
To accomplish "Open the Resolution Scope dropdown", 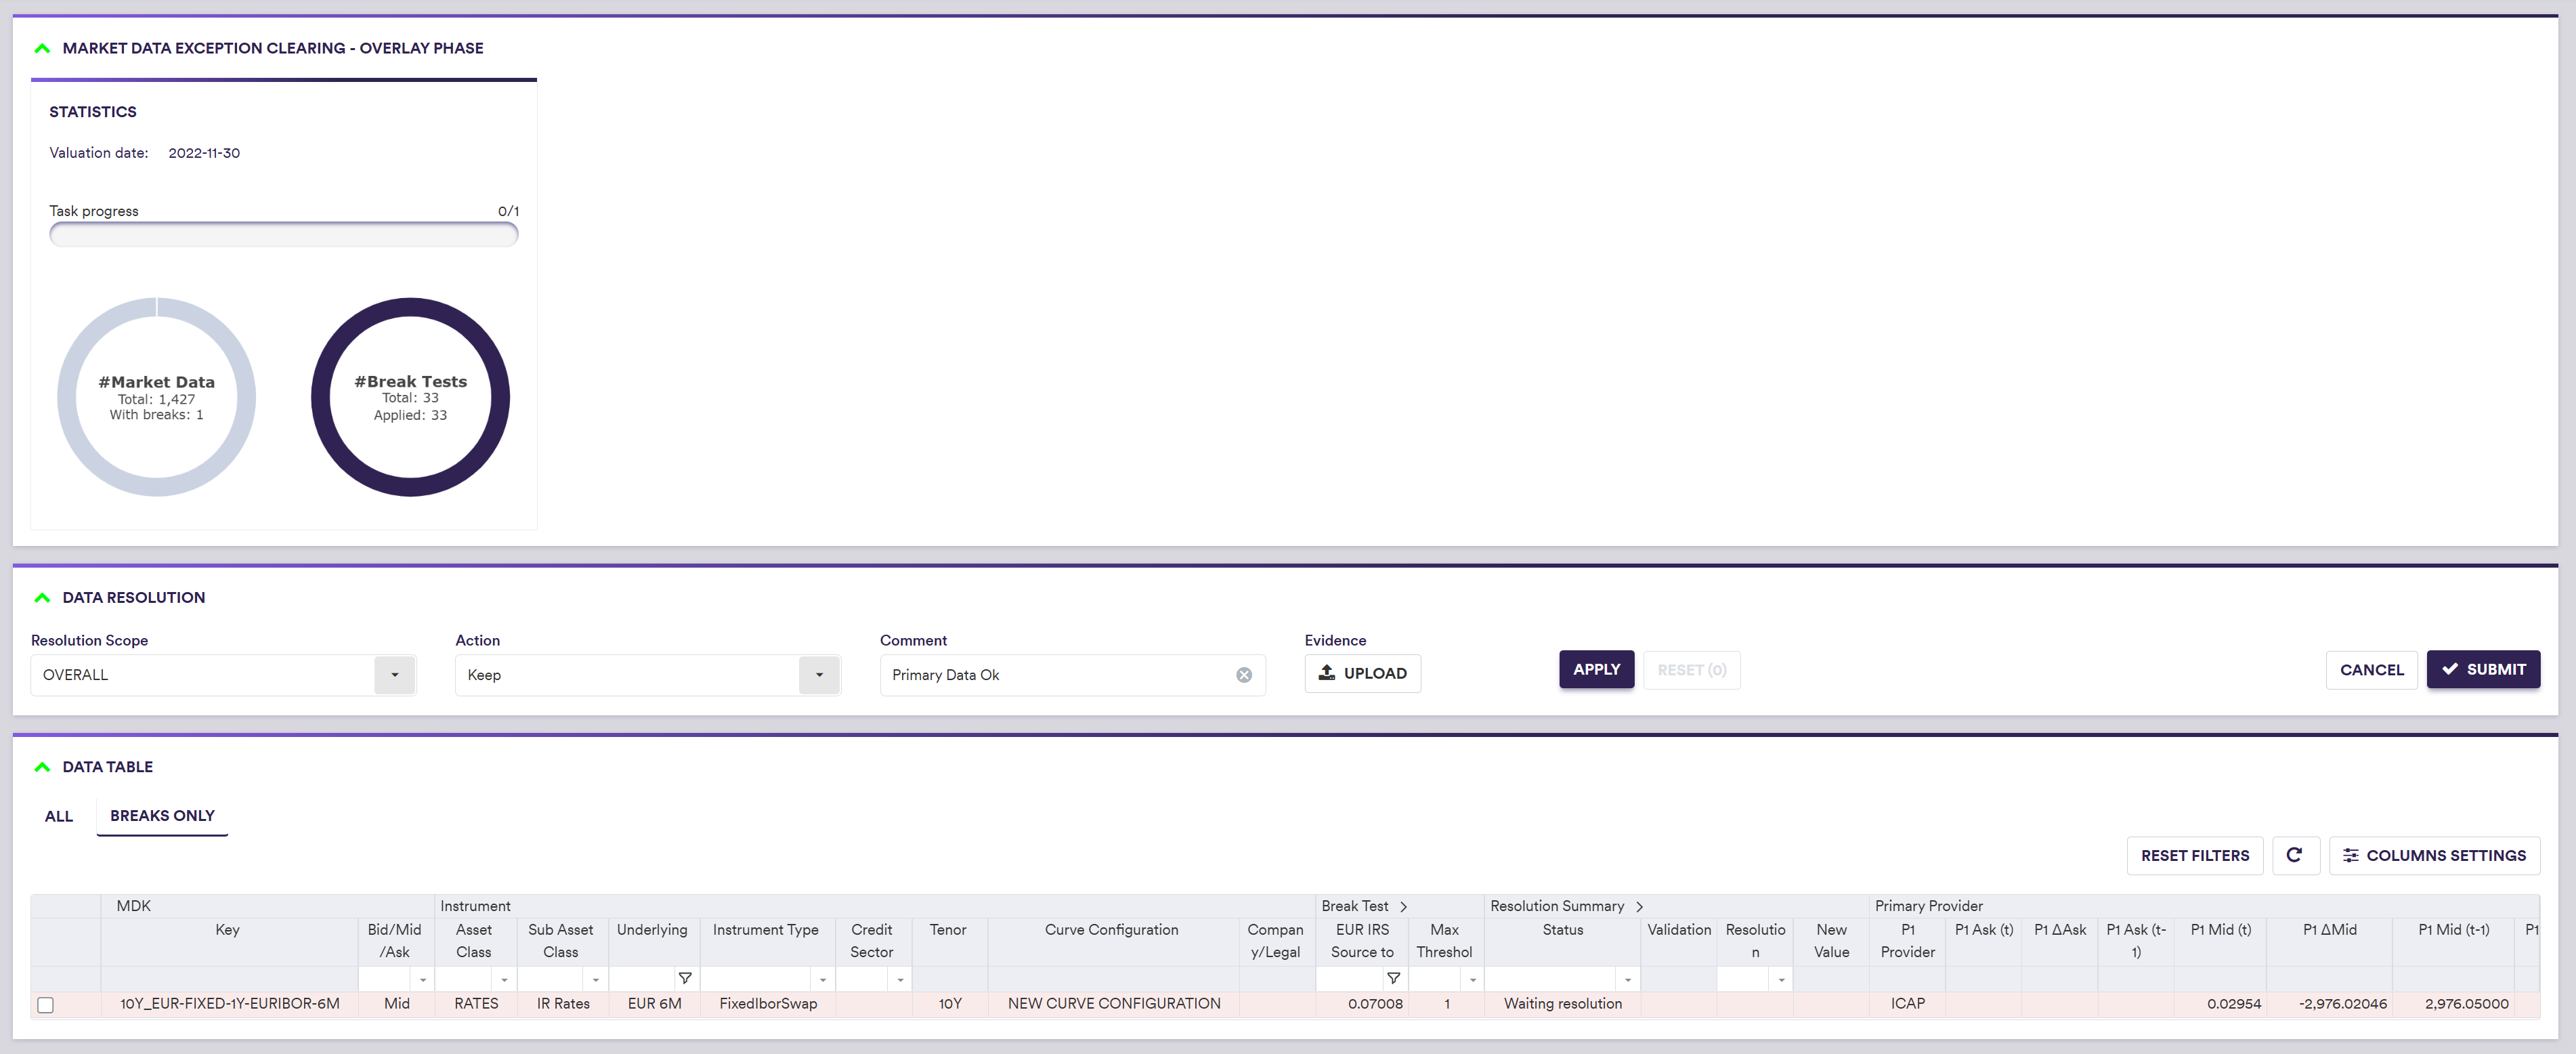I will click(x=394, y=675).
